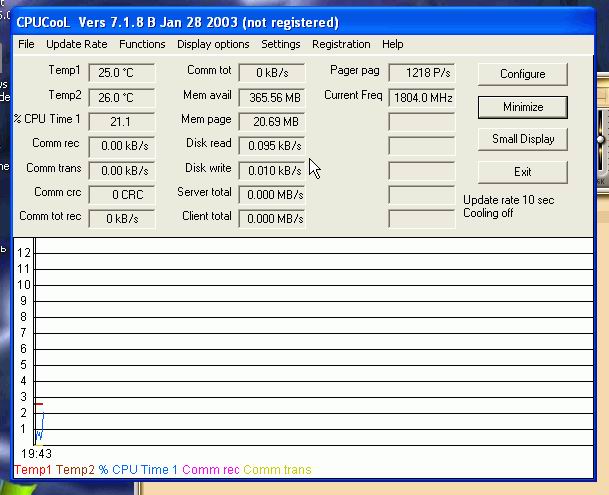
Task: Open the Display options menu
Action: point(213,44)
